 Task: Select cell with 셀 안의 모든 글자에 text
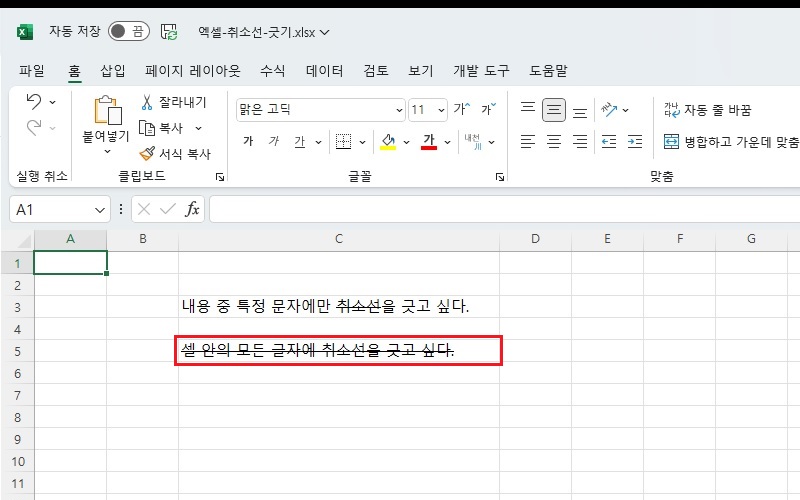click(x=339, y=351)
